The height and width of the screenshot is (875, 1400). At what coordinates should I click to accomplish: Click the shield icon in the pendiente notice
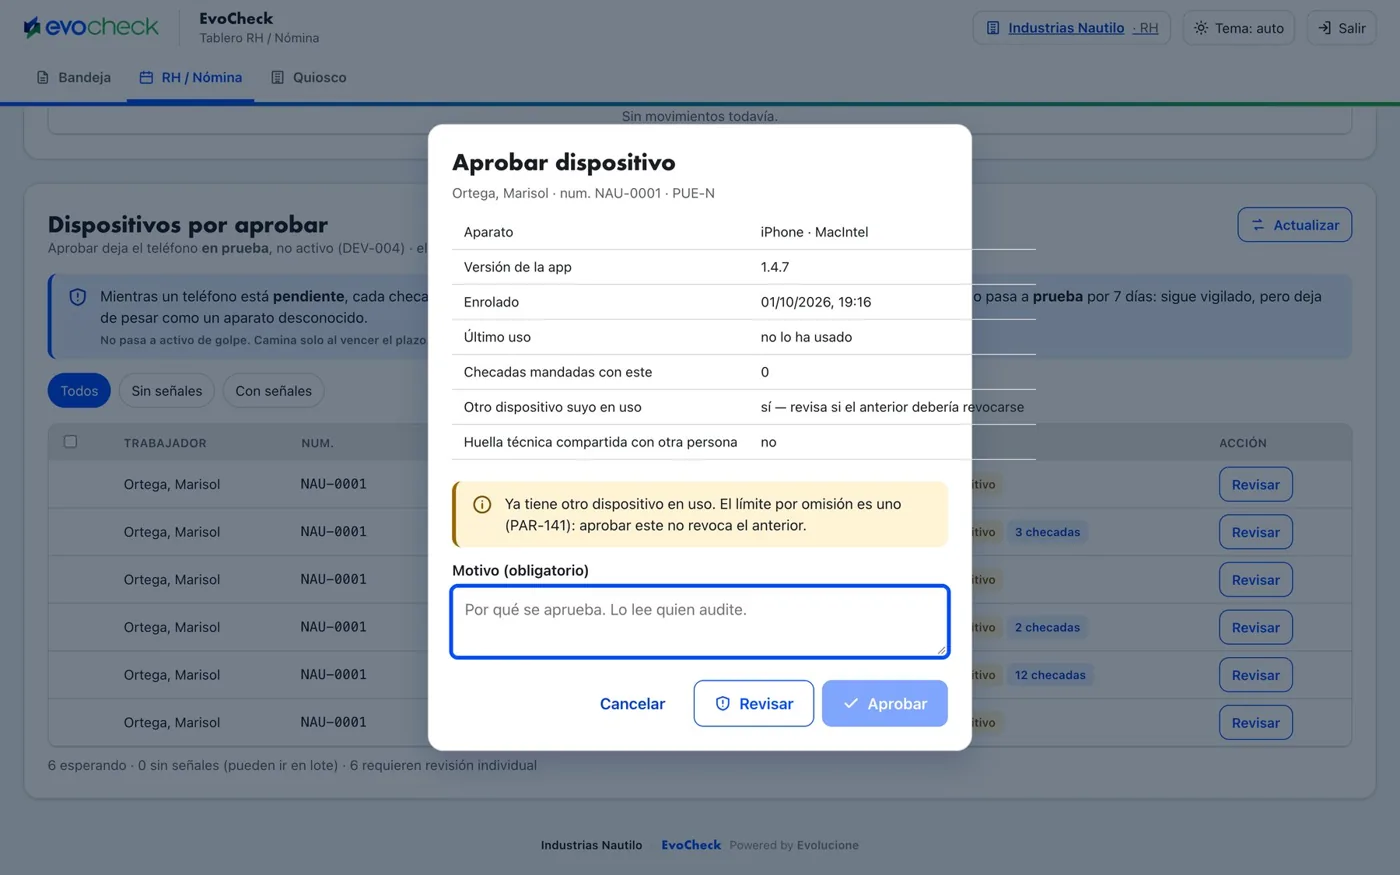coord(78,297)
